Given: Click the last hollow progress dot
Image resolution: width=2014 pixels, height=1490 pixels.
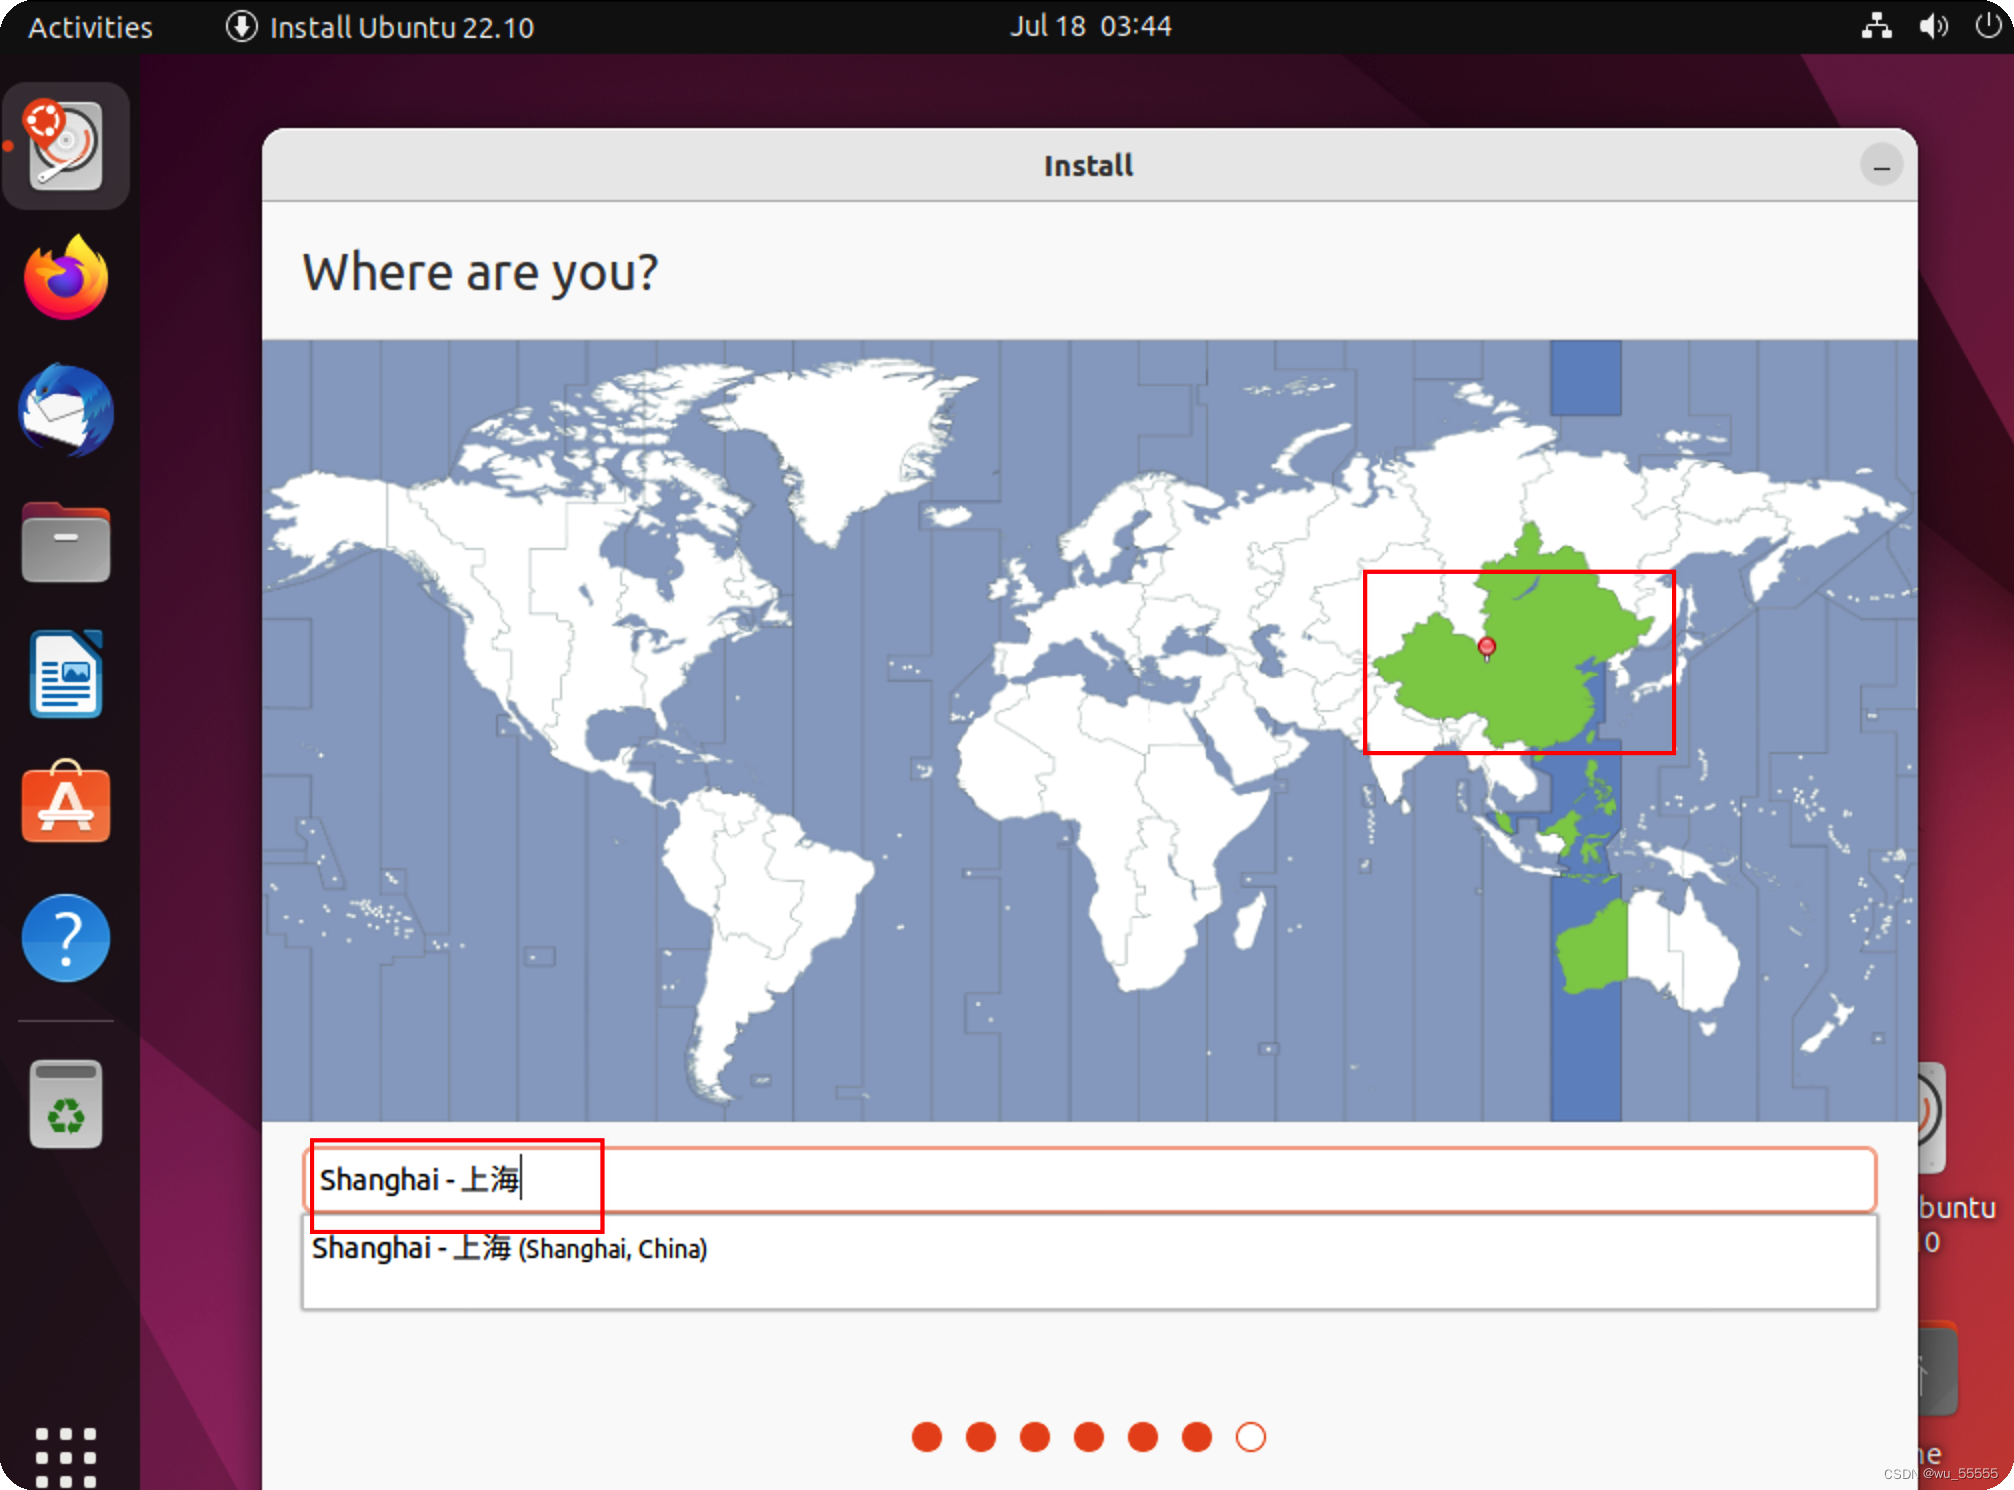Looking at the screenshot, I should (x=1251, y=1437).
